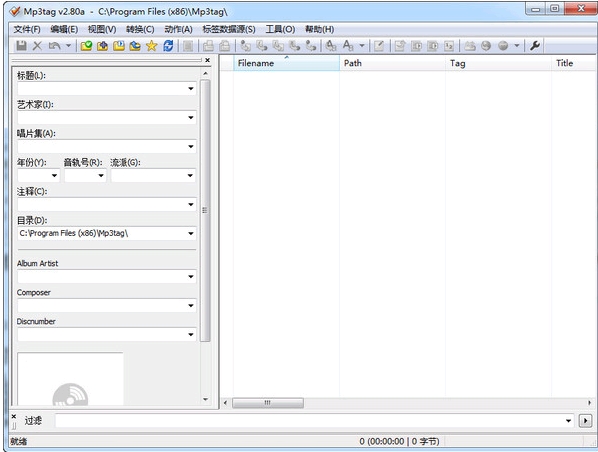Expand the 艺术家(I) dropdown
The height and width of the screenshot is (452, 598).
click(x=191, y=117)
